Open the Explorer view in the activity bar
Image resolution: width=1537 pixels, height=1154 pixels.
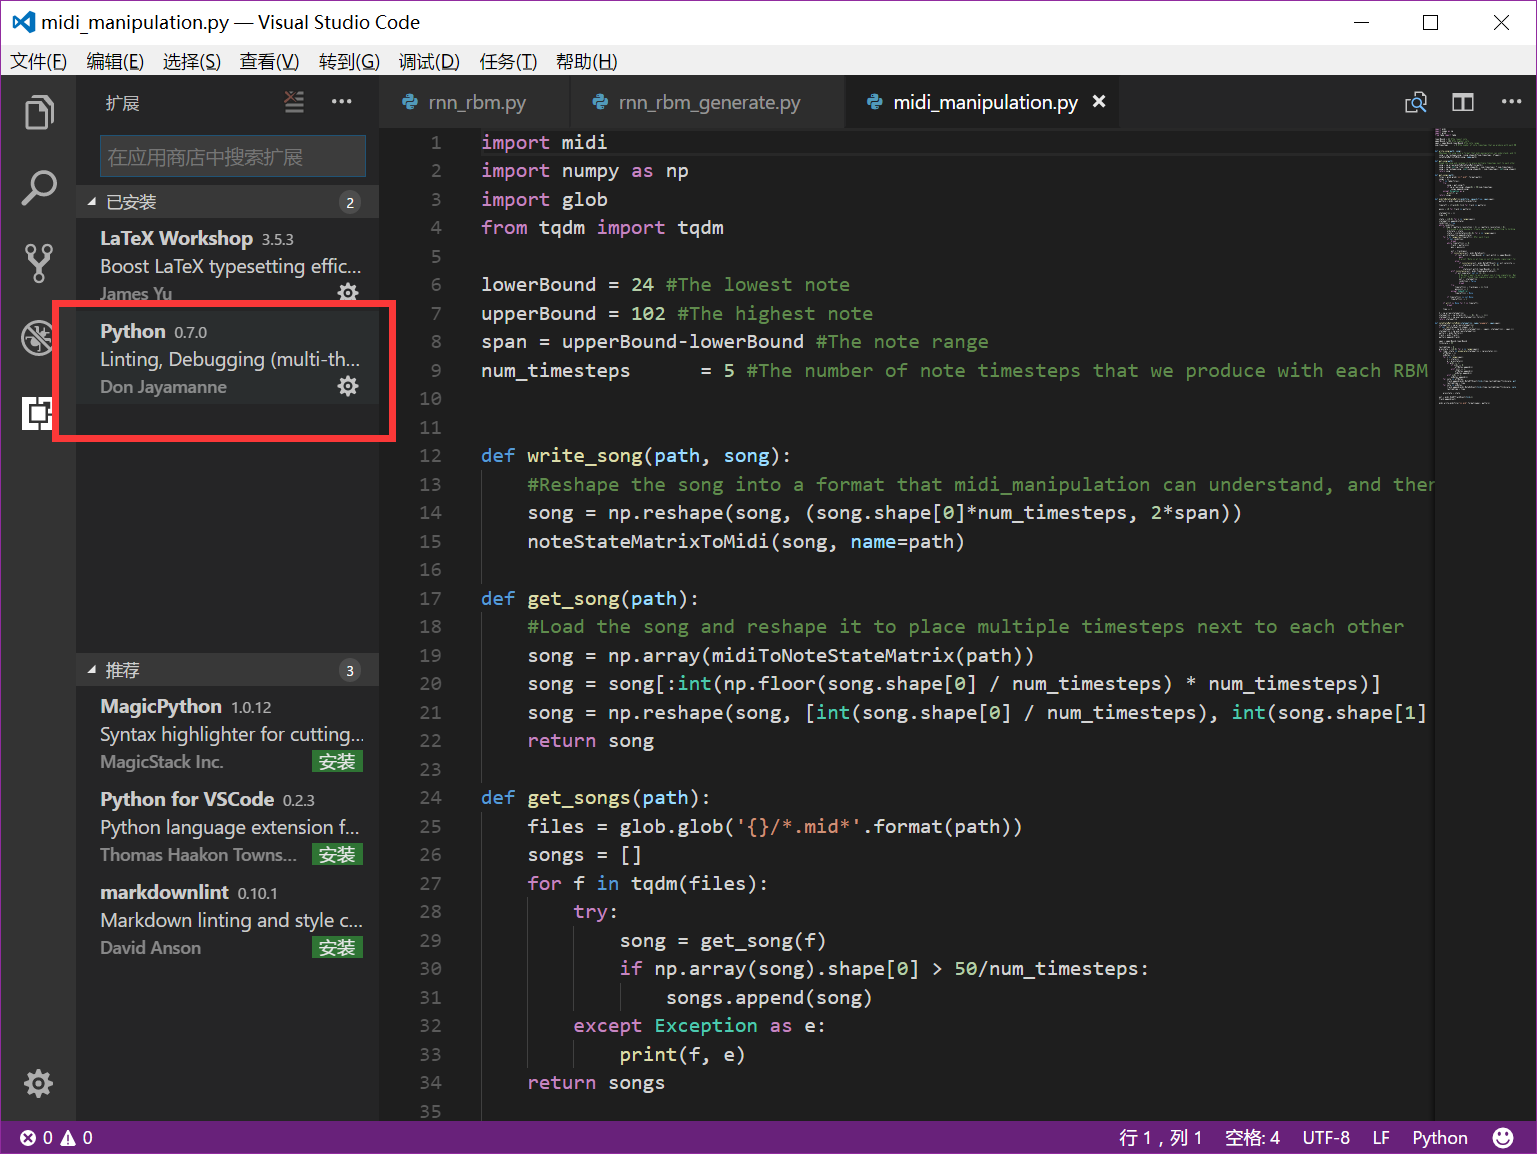[x=39, y=112]
